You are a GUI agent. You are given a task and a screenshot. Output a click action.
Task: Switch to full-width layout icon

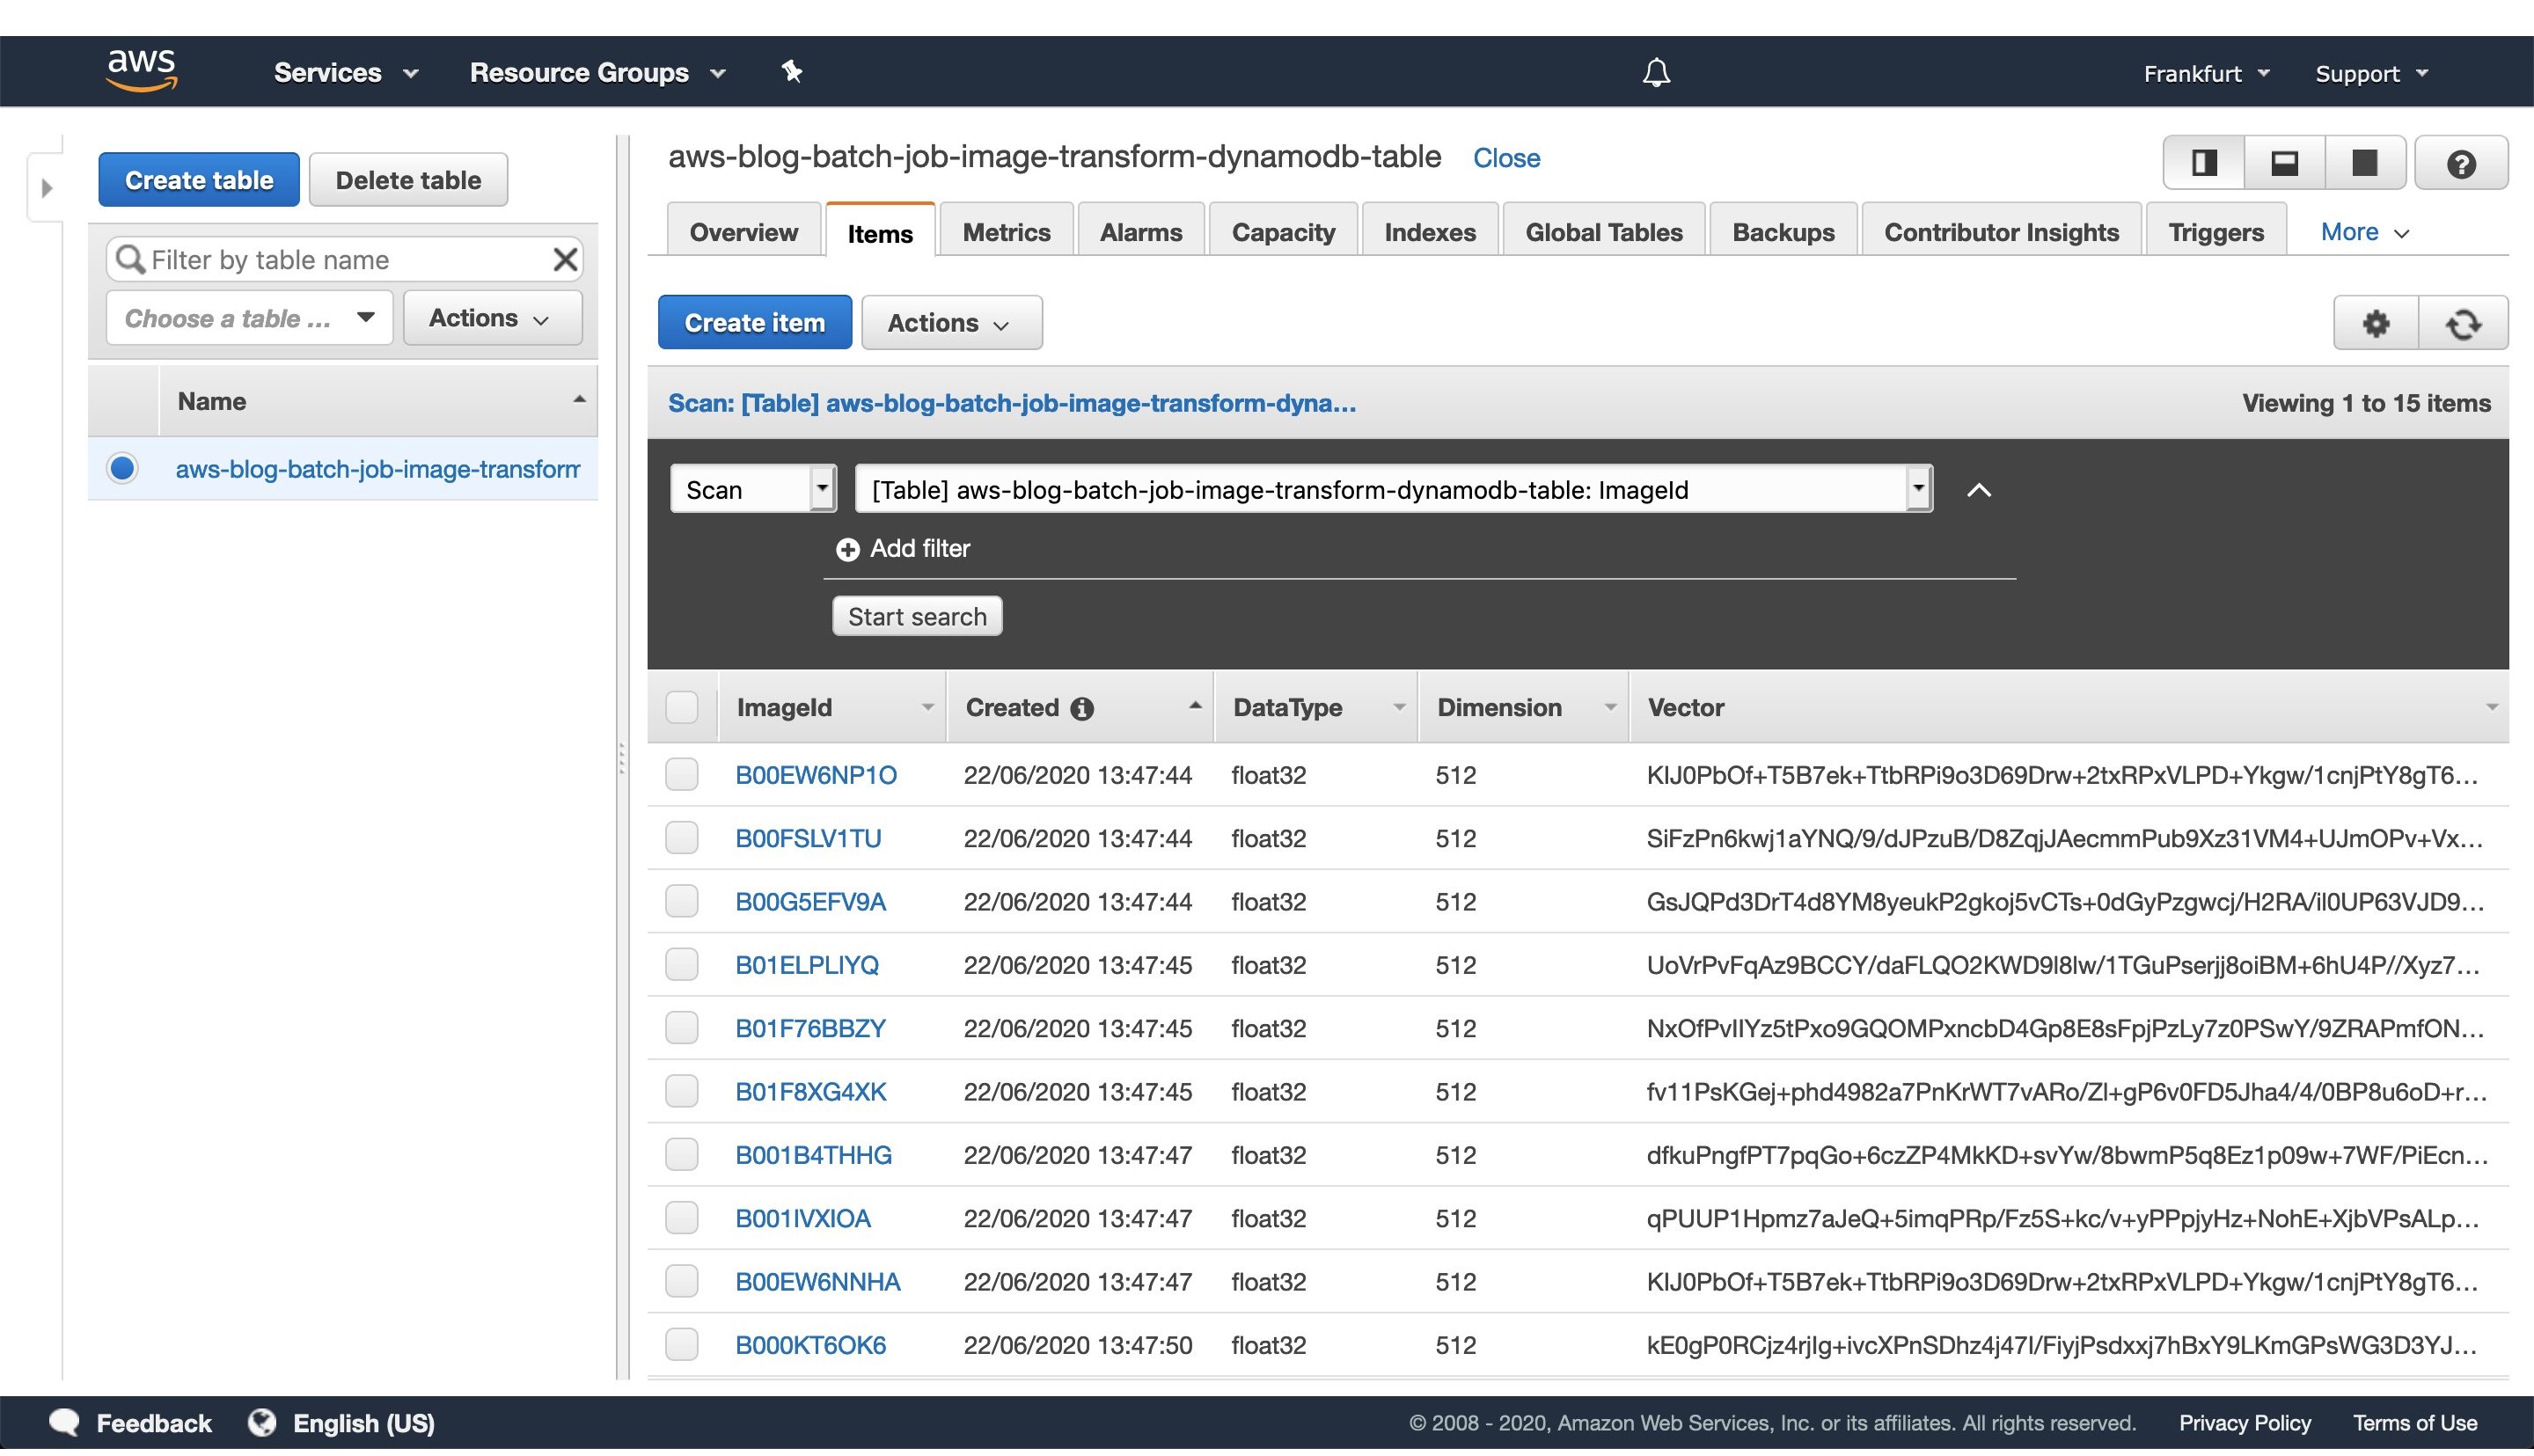pos(2365,163)
